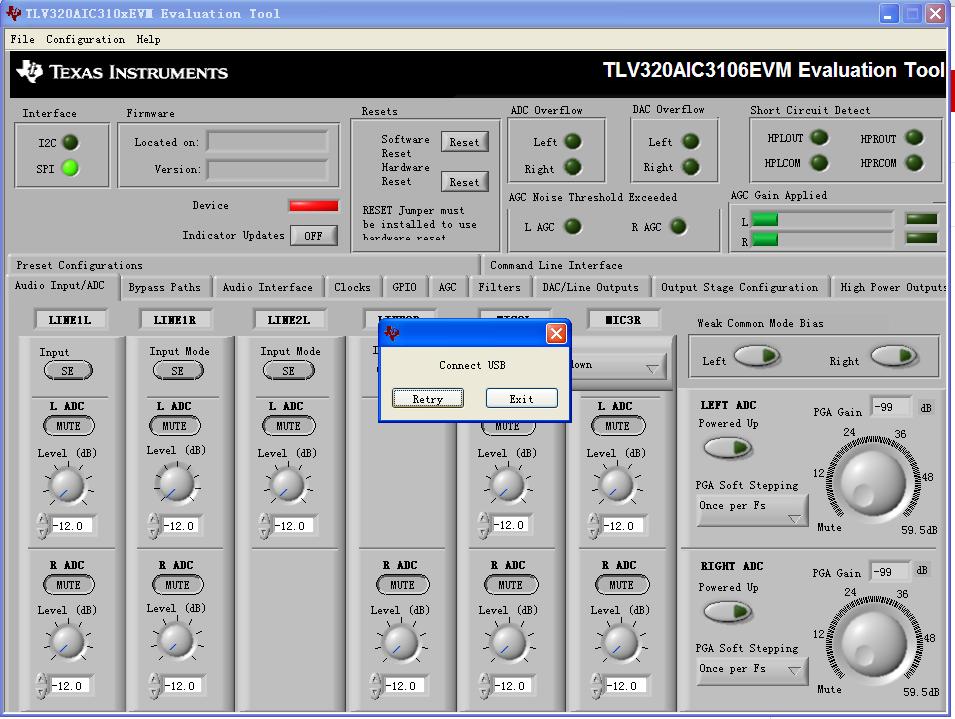955x719 pixels.
Task: Click the R AGC Gain Applied bar
Action: pyautogui.click(x=822, y=239)
